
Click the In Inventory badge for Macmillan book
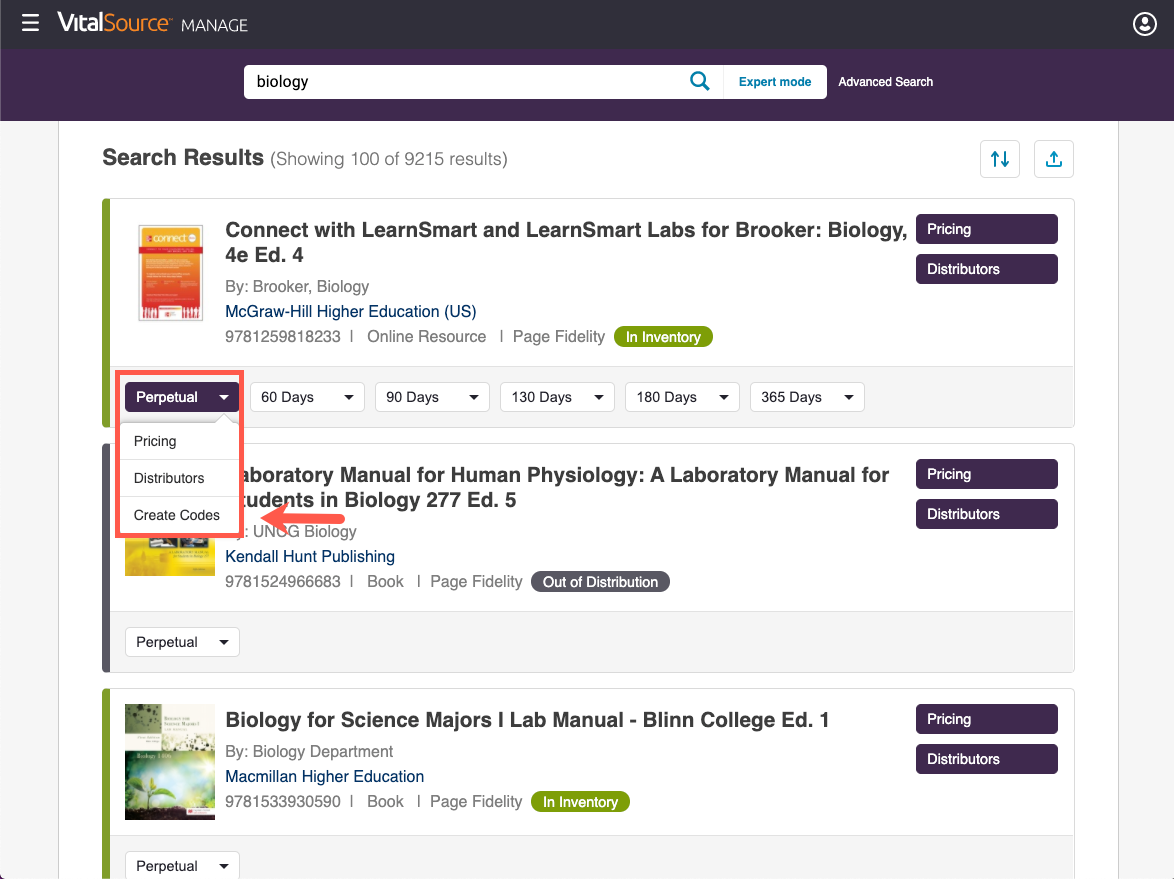point(580,802)
